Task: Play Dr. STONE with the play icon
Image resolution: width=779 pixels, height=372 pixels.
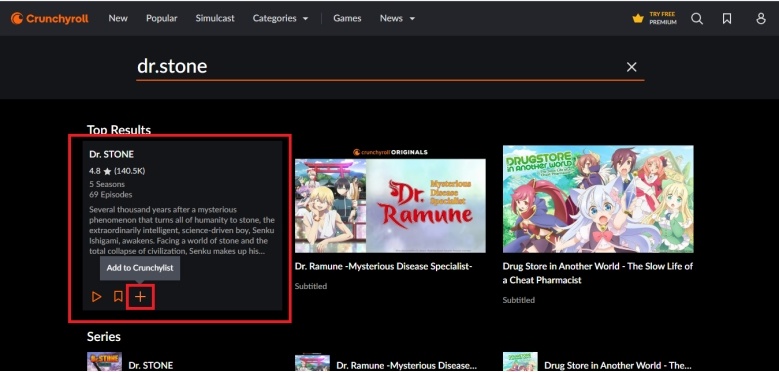Action: 96,297
